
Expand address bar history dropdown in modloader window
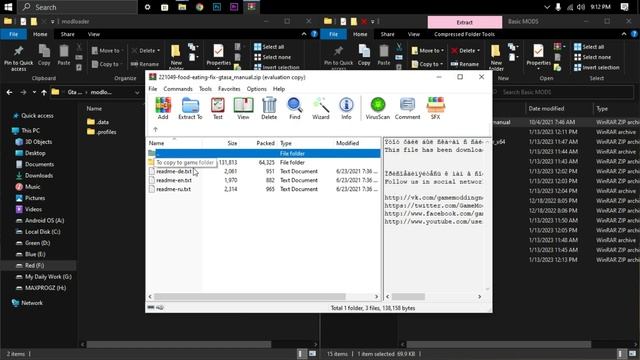click(x=137, y=93)
